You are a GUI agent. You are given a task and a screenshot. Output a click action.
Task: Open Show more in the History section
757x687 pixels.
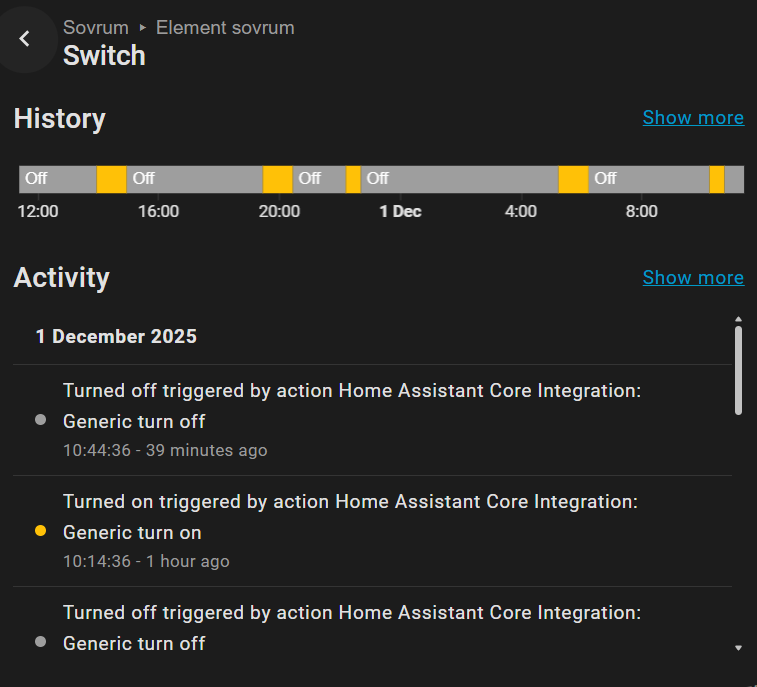(693, 118)
